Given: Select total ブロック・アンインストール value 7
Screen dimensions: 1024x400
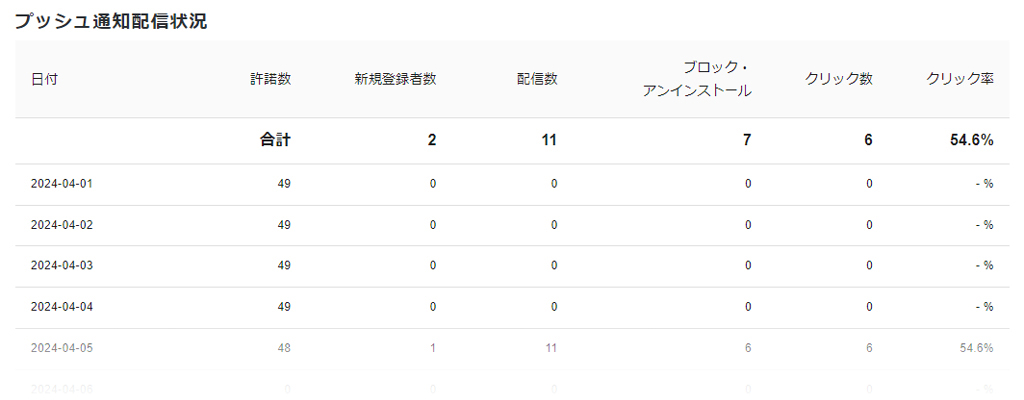Looking at the screenshot, I should 747,140.
